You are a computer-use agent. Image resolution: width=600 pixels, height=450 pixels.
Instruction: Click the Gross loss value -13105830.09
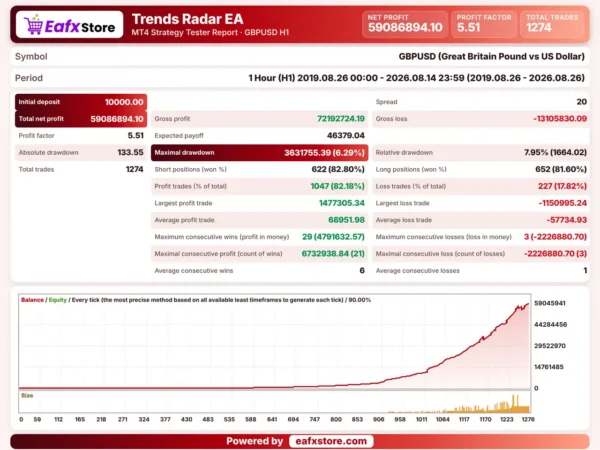pos(560,119)
